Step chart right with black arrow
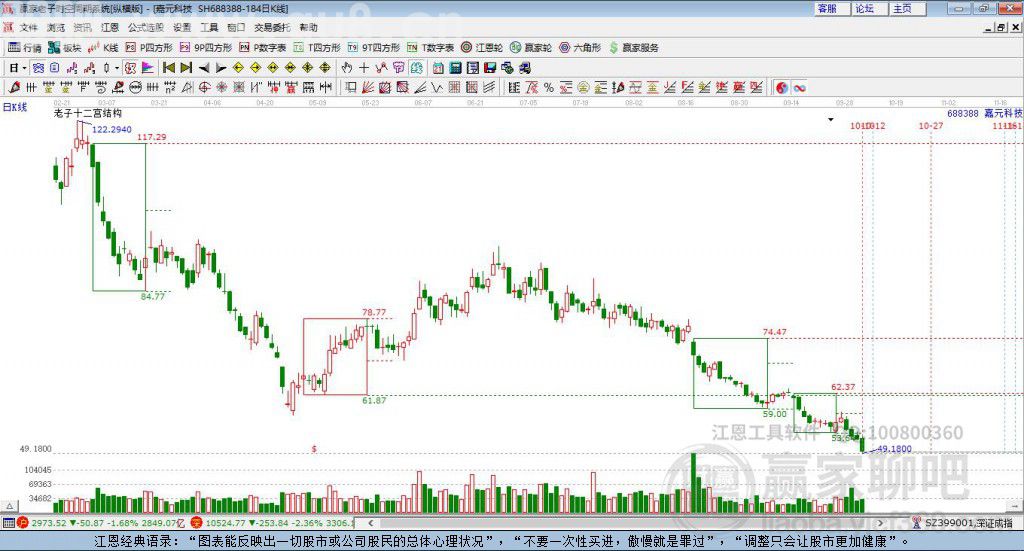 (221, 68)
